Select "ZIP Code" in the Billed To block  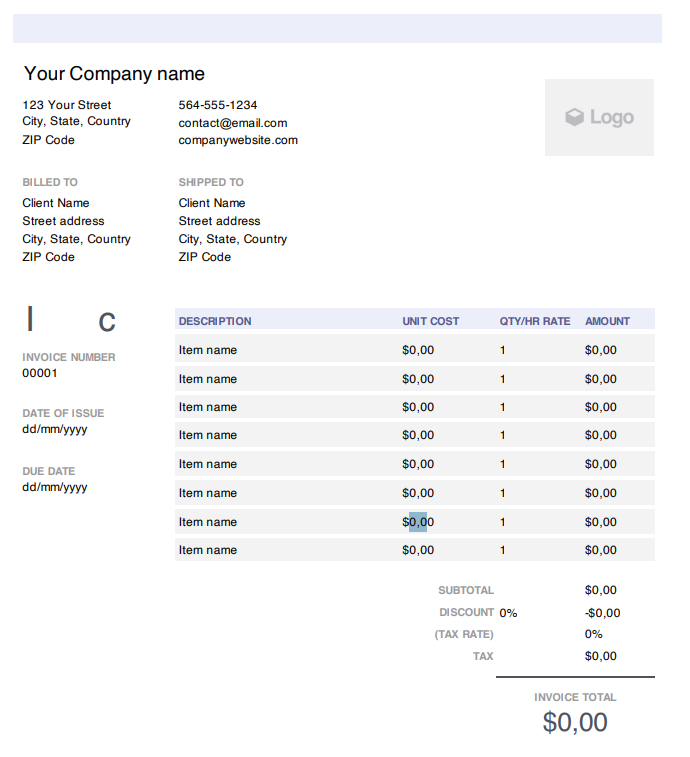48,257
